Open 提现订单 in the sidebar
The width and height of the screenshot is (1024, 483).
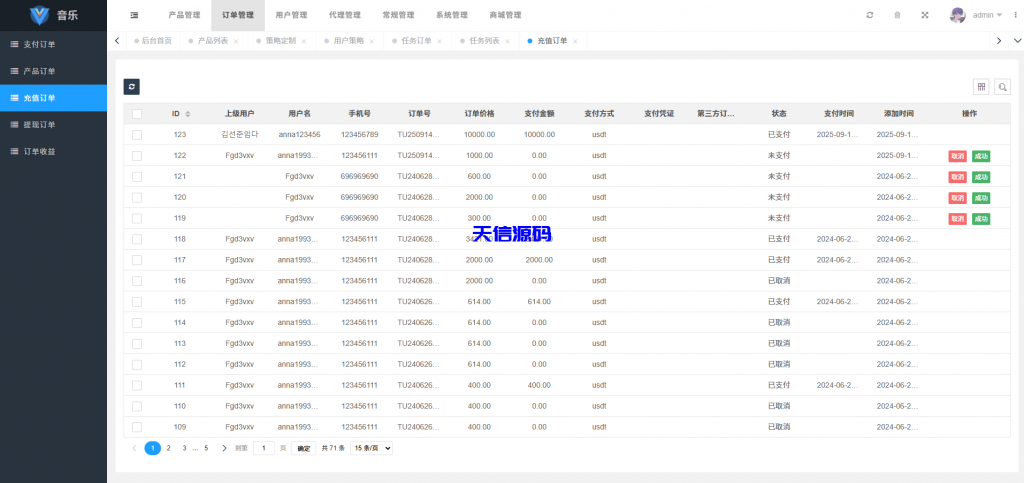coord(53,125)
